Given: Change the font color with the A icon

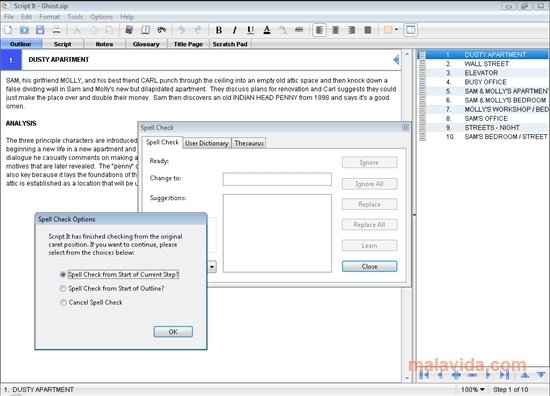Looking at the screenshot, I should click(x=267, y=30).
